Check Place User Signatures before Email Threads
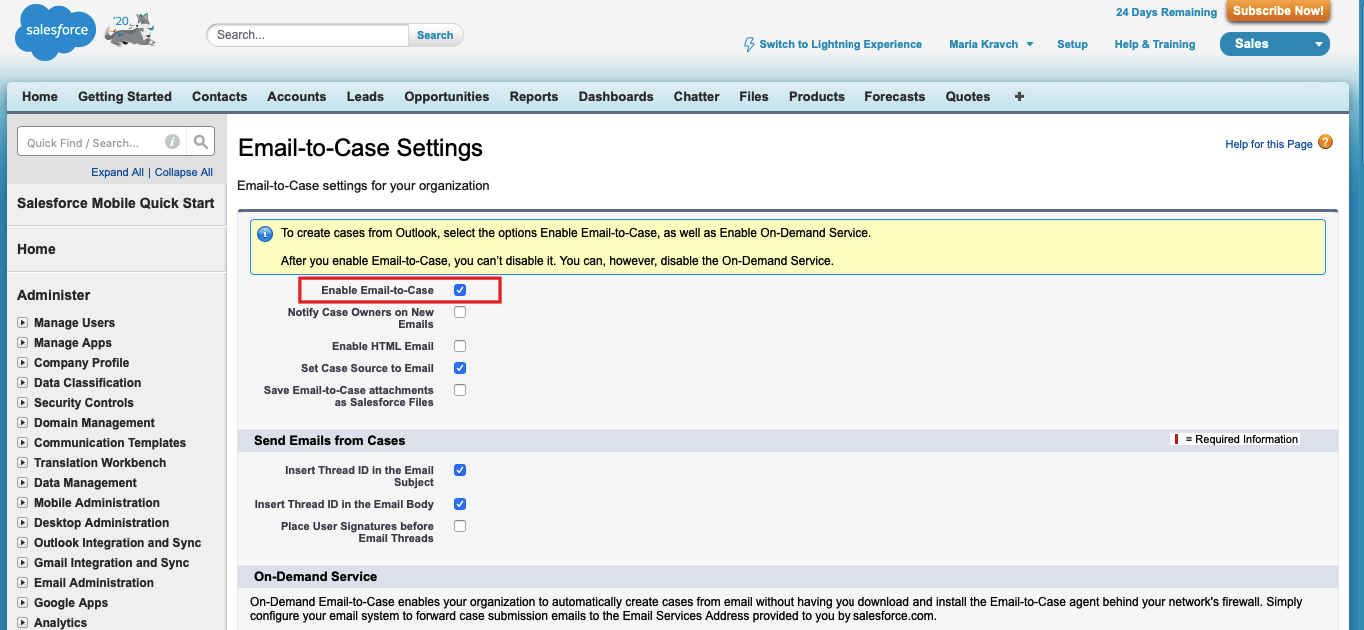Screen dimensions: 1364x630 coord(460,526)
